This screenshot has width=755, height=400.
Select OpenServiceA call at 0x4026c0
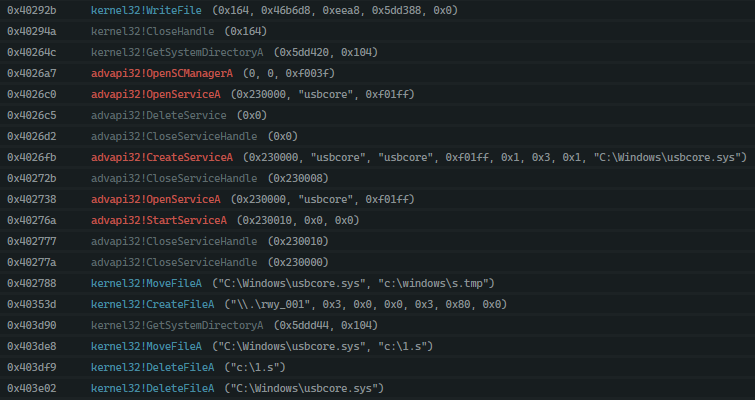[156, 94]
